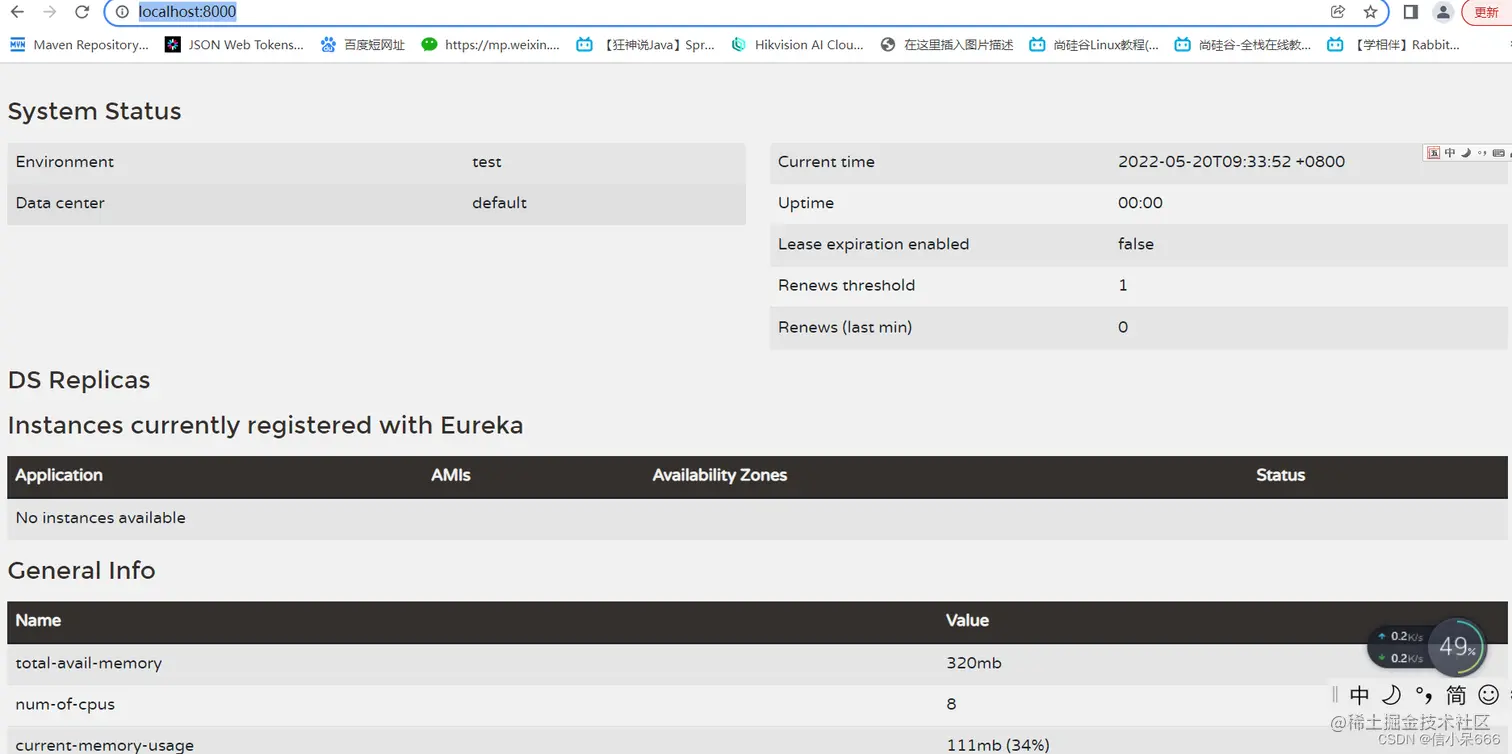The height and width of the screenshot is (754, 1512).
Task: Reload the page with the refresh icon
Action: point(82,12)
